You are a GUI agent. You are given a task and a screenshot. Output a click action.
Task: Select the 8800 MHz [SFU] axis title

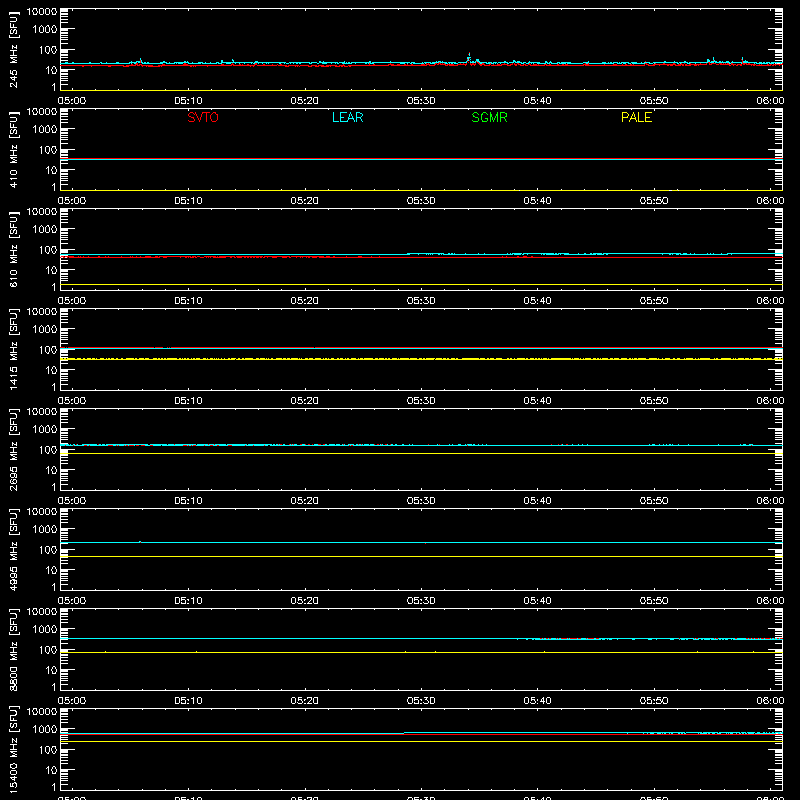[x=13, y=649]
